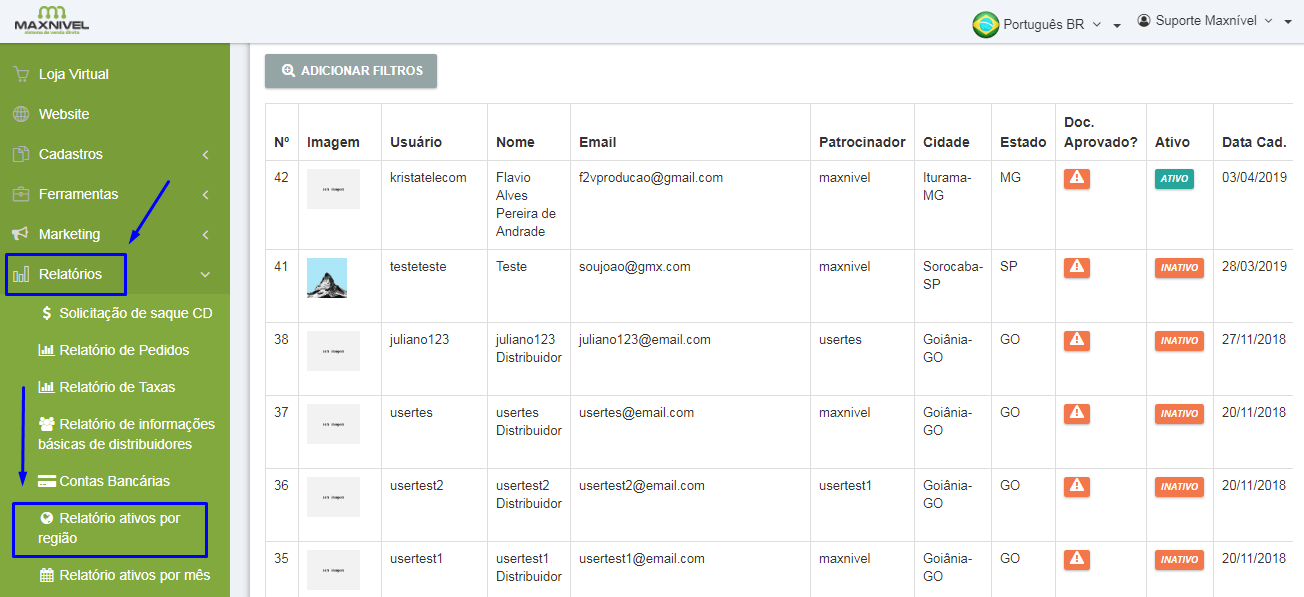Viewport: 1304px width, 597px height.
Task: Click the Marketing megaphone icon
Action: (x=20, y=234)
